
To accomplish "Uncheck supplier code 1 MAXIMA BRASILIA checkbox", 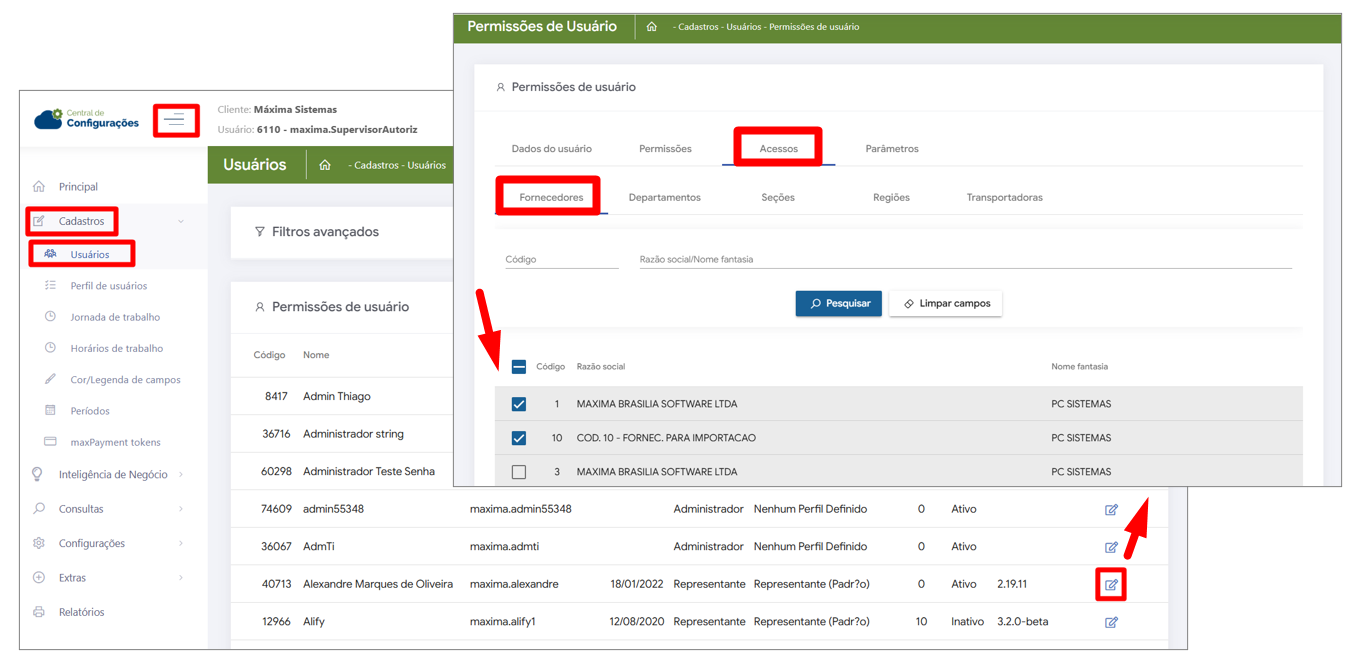I will pos(519,405).
